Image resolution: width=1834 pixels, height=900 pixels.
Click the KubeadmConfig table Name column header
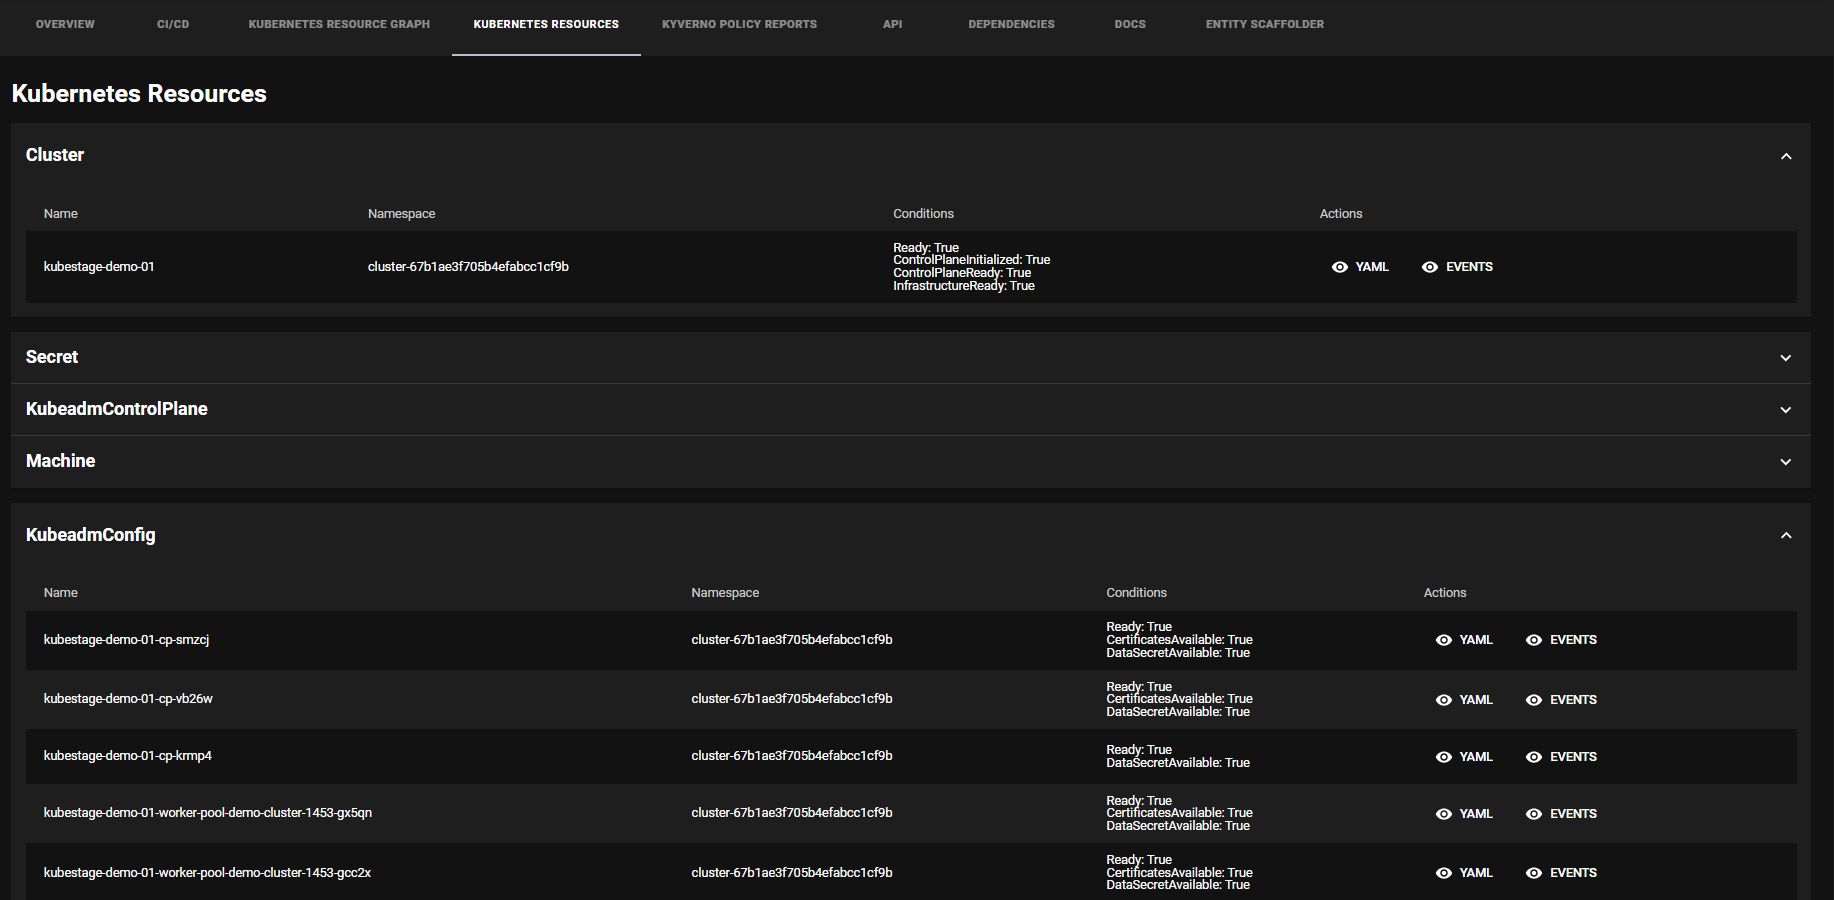tap(61, 593)
